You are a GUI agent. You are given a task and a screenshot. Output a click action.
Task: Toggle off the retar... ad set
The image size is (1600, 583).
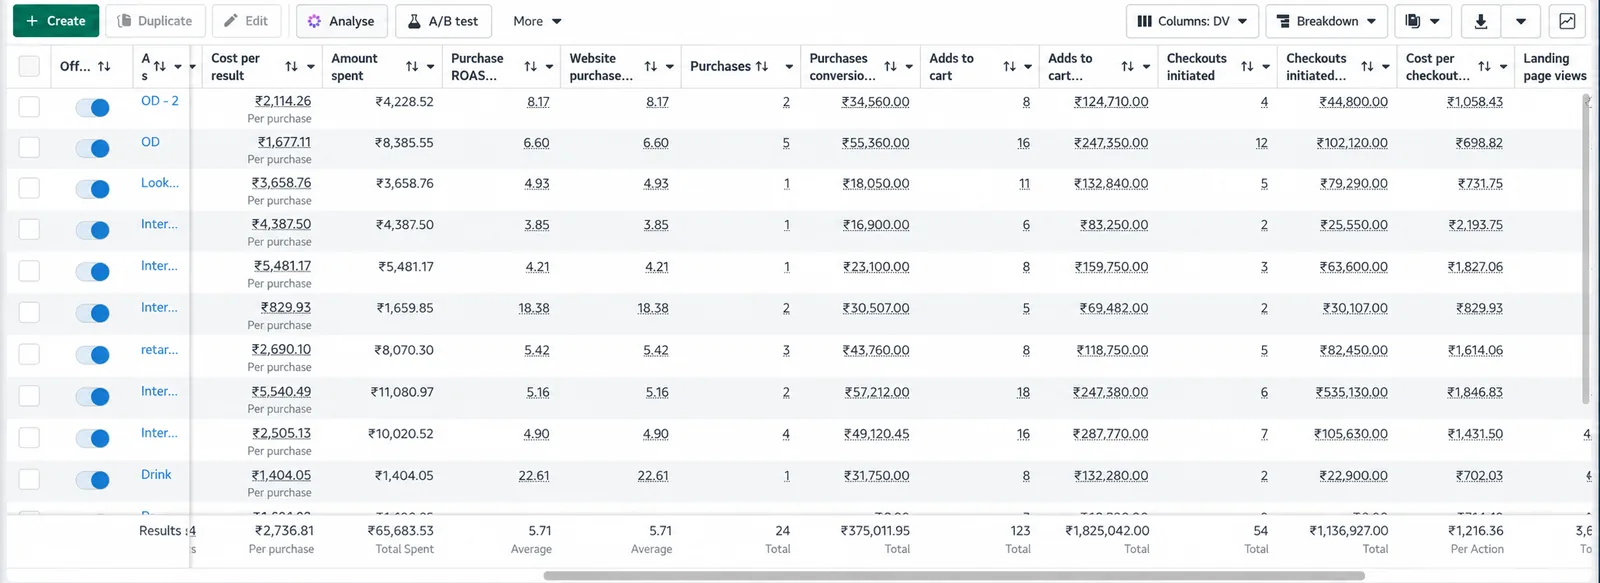[x=92, y=355]
